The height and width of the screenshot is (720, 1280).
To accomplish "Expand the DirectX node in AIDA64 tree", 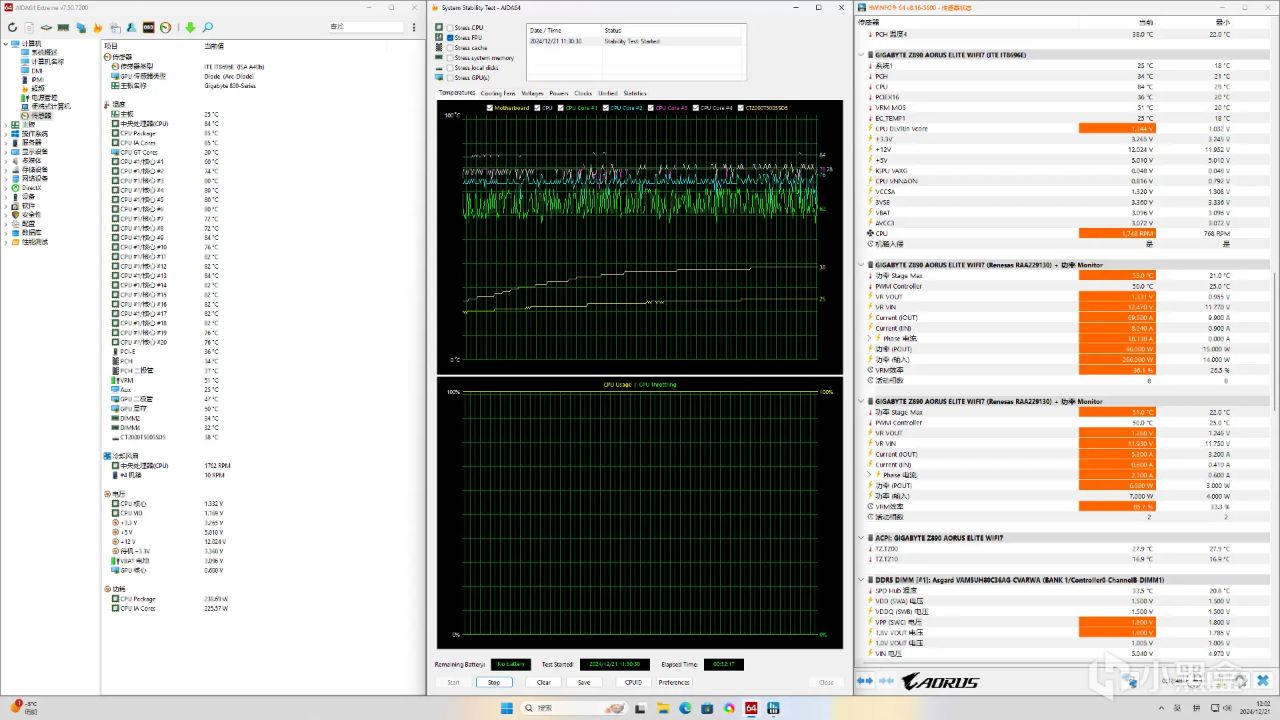I will coord(6,187).
